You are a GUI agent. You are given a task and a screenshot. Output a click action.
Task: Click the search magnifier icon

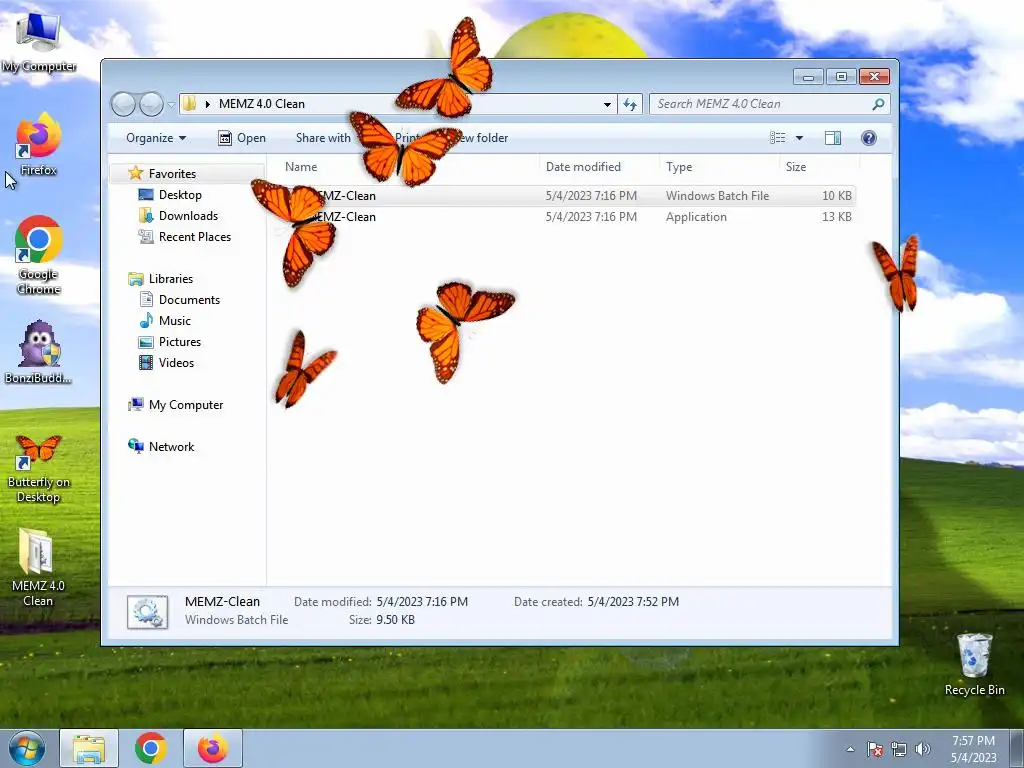pyautogui.click(x=878, y=104)
